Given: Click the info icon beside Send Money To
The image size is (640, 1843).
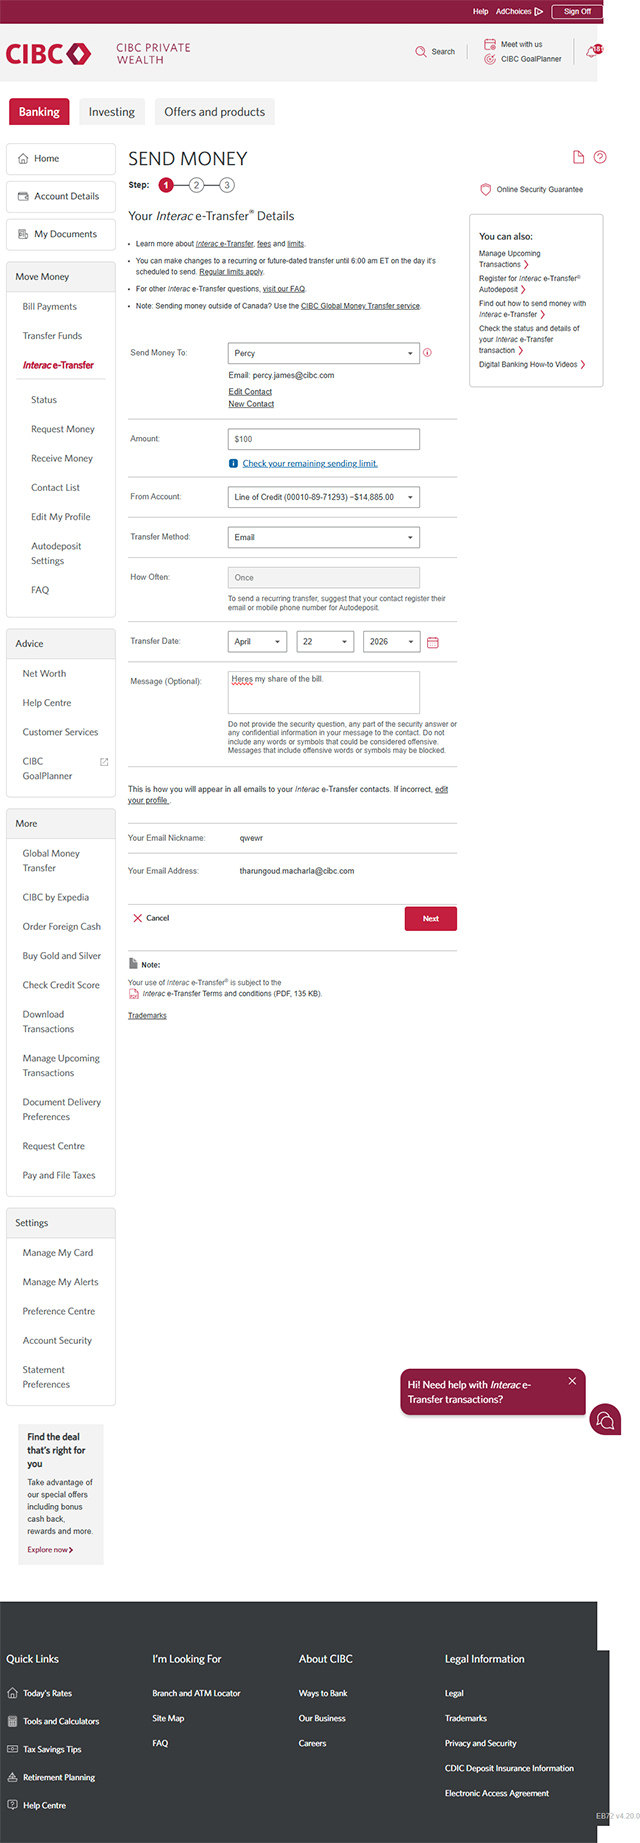Looking at the screenshot, I should pyautogui.click(x=427, y=353).
